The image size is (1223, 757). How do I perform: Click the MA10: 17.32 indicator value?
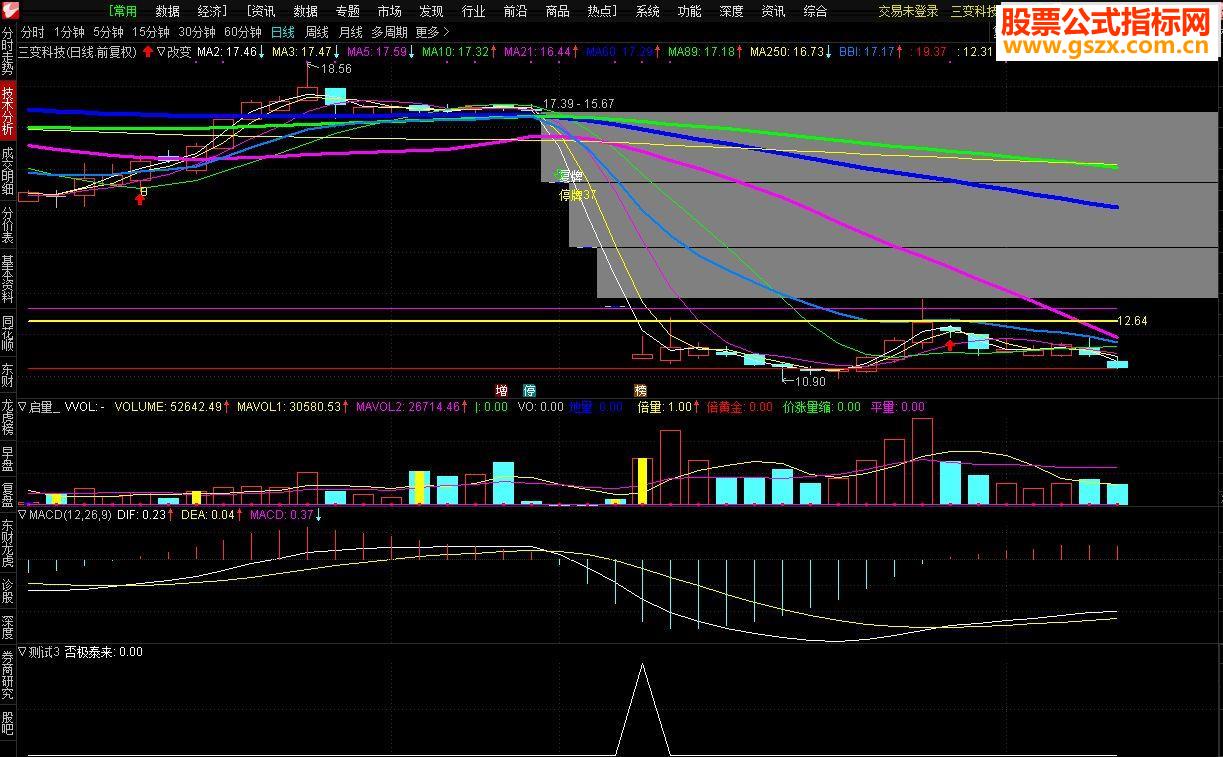tap(456, 51)
